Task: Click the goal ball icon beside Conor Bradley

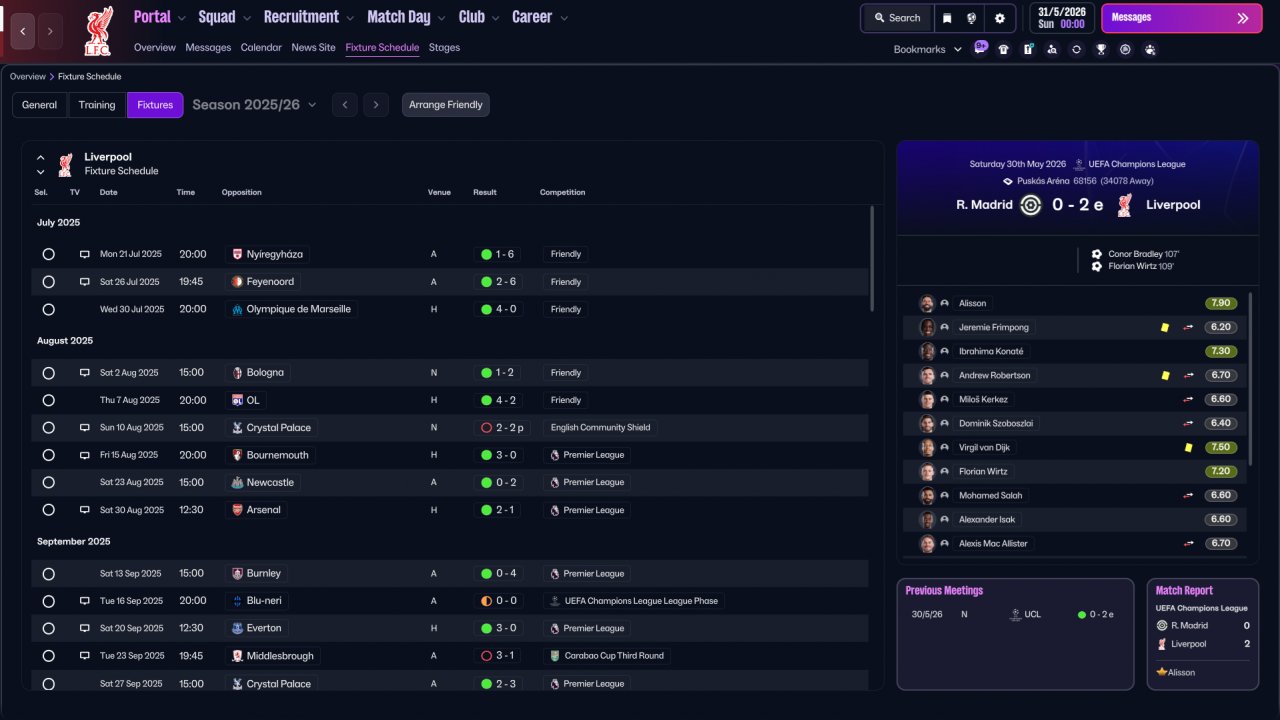Action: pyautogui.click(x=1097, y=254)
